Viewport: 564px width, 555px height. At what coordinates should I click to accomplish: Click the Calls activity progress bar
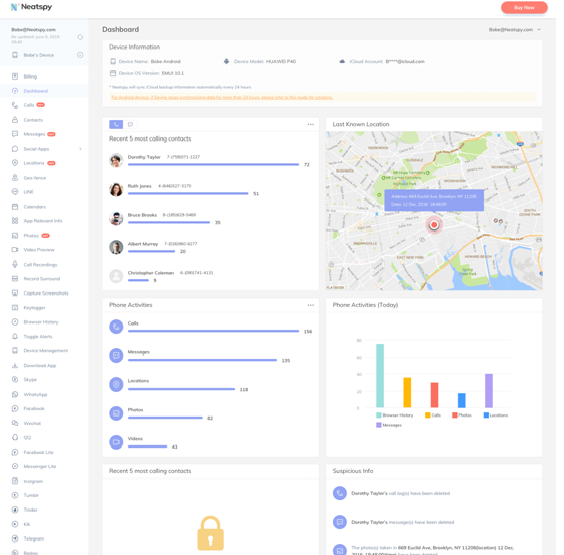click(x=213, y=331)
